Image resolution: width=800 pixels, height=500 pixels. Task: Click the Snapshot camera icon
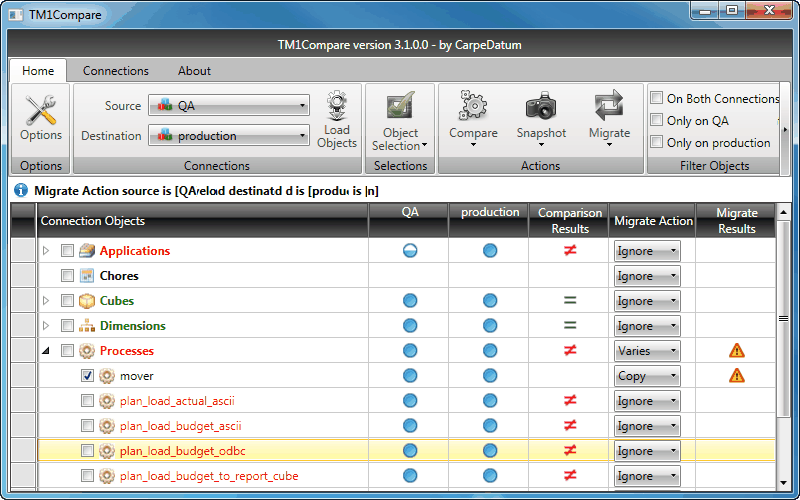tap(541, 106)
